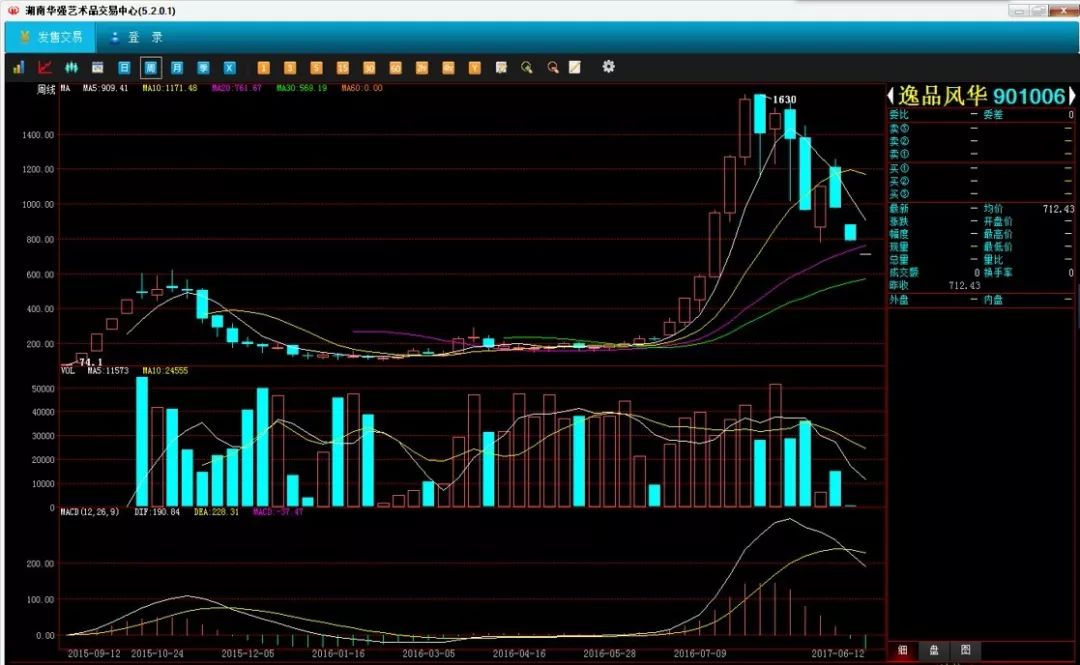The height and width of the screenshot is (665, 1080).
Task: Select the 1-minute period icon
Action: (263, 67)
